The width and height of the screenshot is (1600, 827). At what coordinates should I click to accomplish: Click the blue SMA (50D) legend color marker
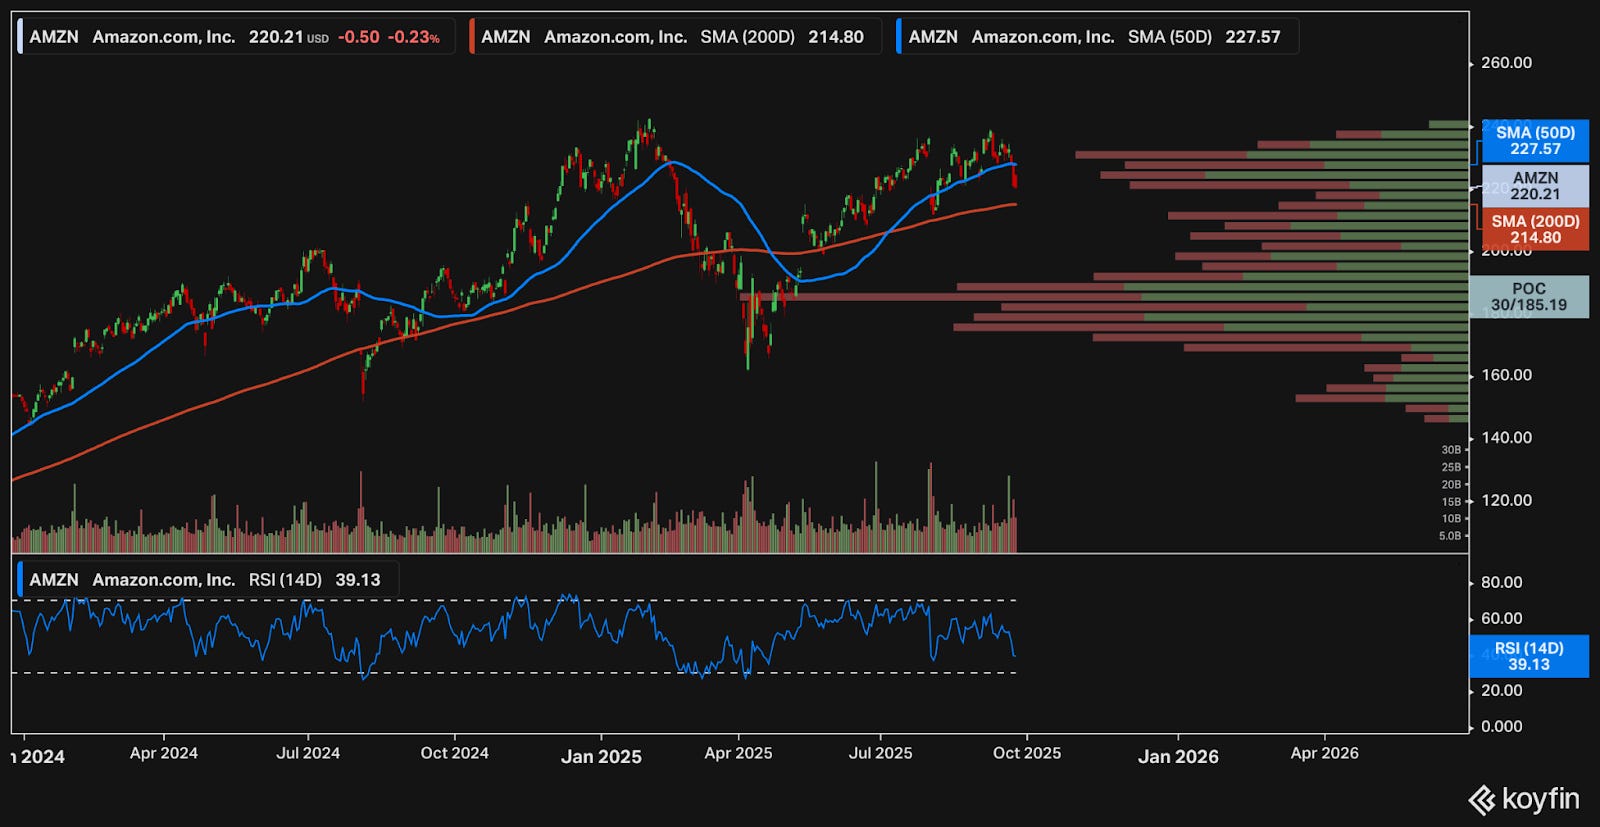[899, 37]
